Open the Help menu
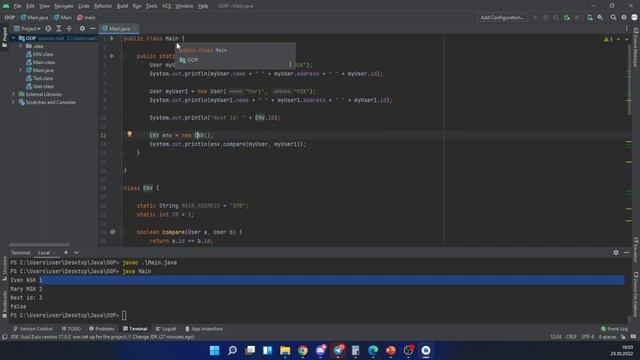Image resolution: width=640 pixels, height=360 pixels. [203, 6]
